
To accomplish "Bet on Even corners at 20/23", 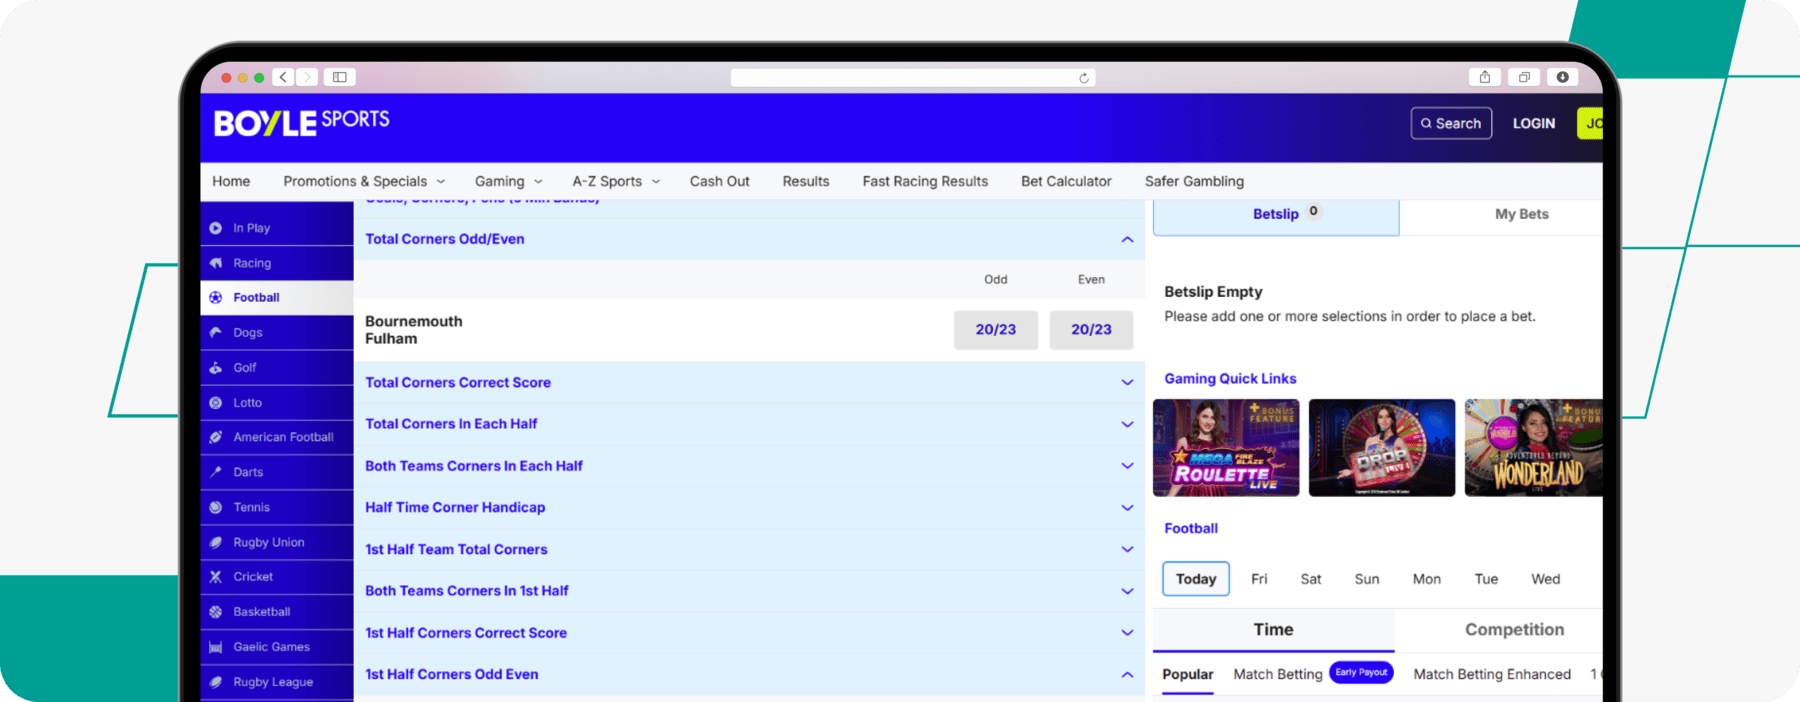I will pyautogui.click(x=1091, y=330).
